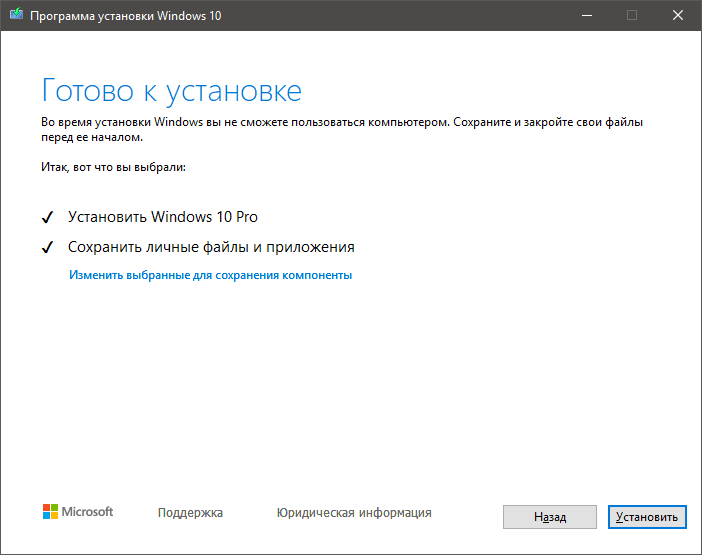Click the Windows setup icon in title bar
Screen dimensions: 702x555
click(x=17, y=15)
